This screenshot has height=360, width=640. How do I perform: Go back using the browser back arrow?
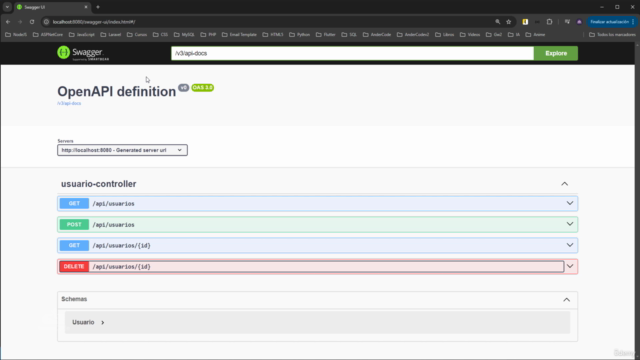(x=8, y=22)
